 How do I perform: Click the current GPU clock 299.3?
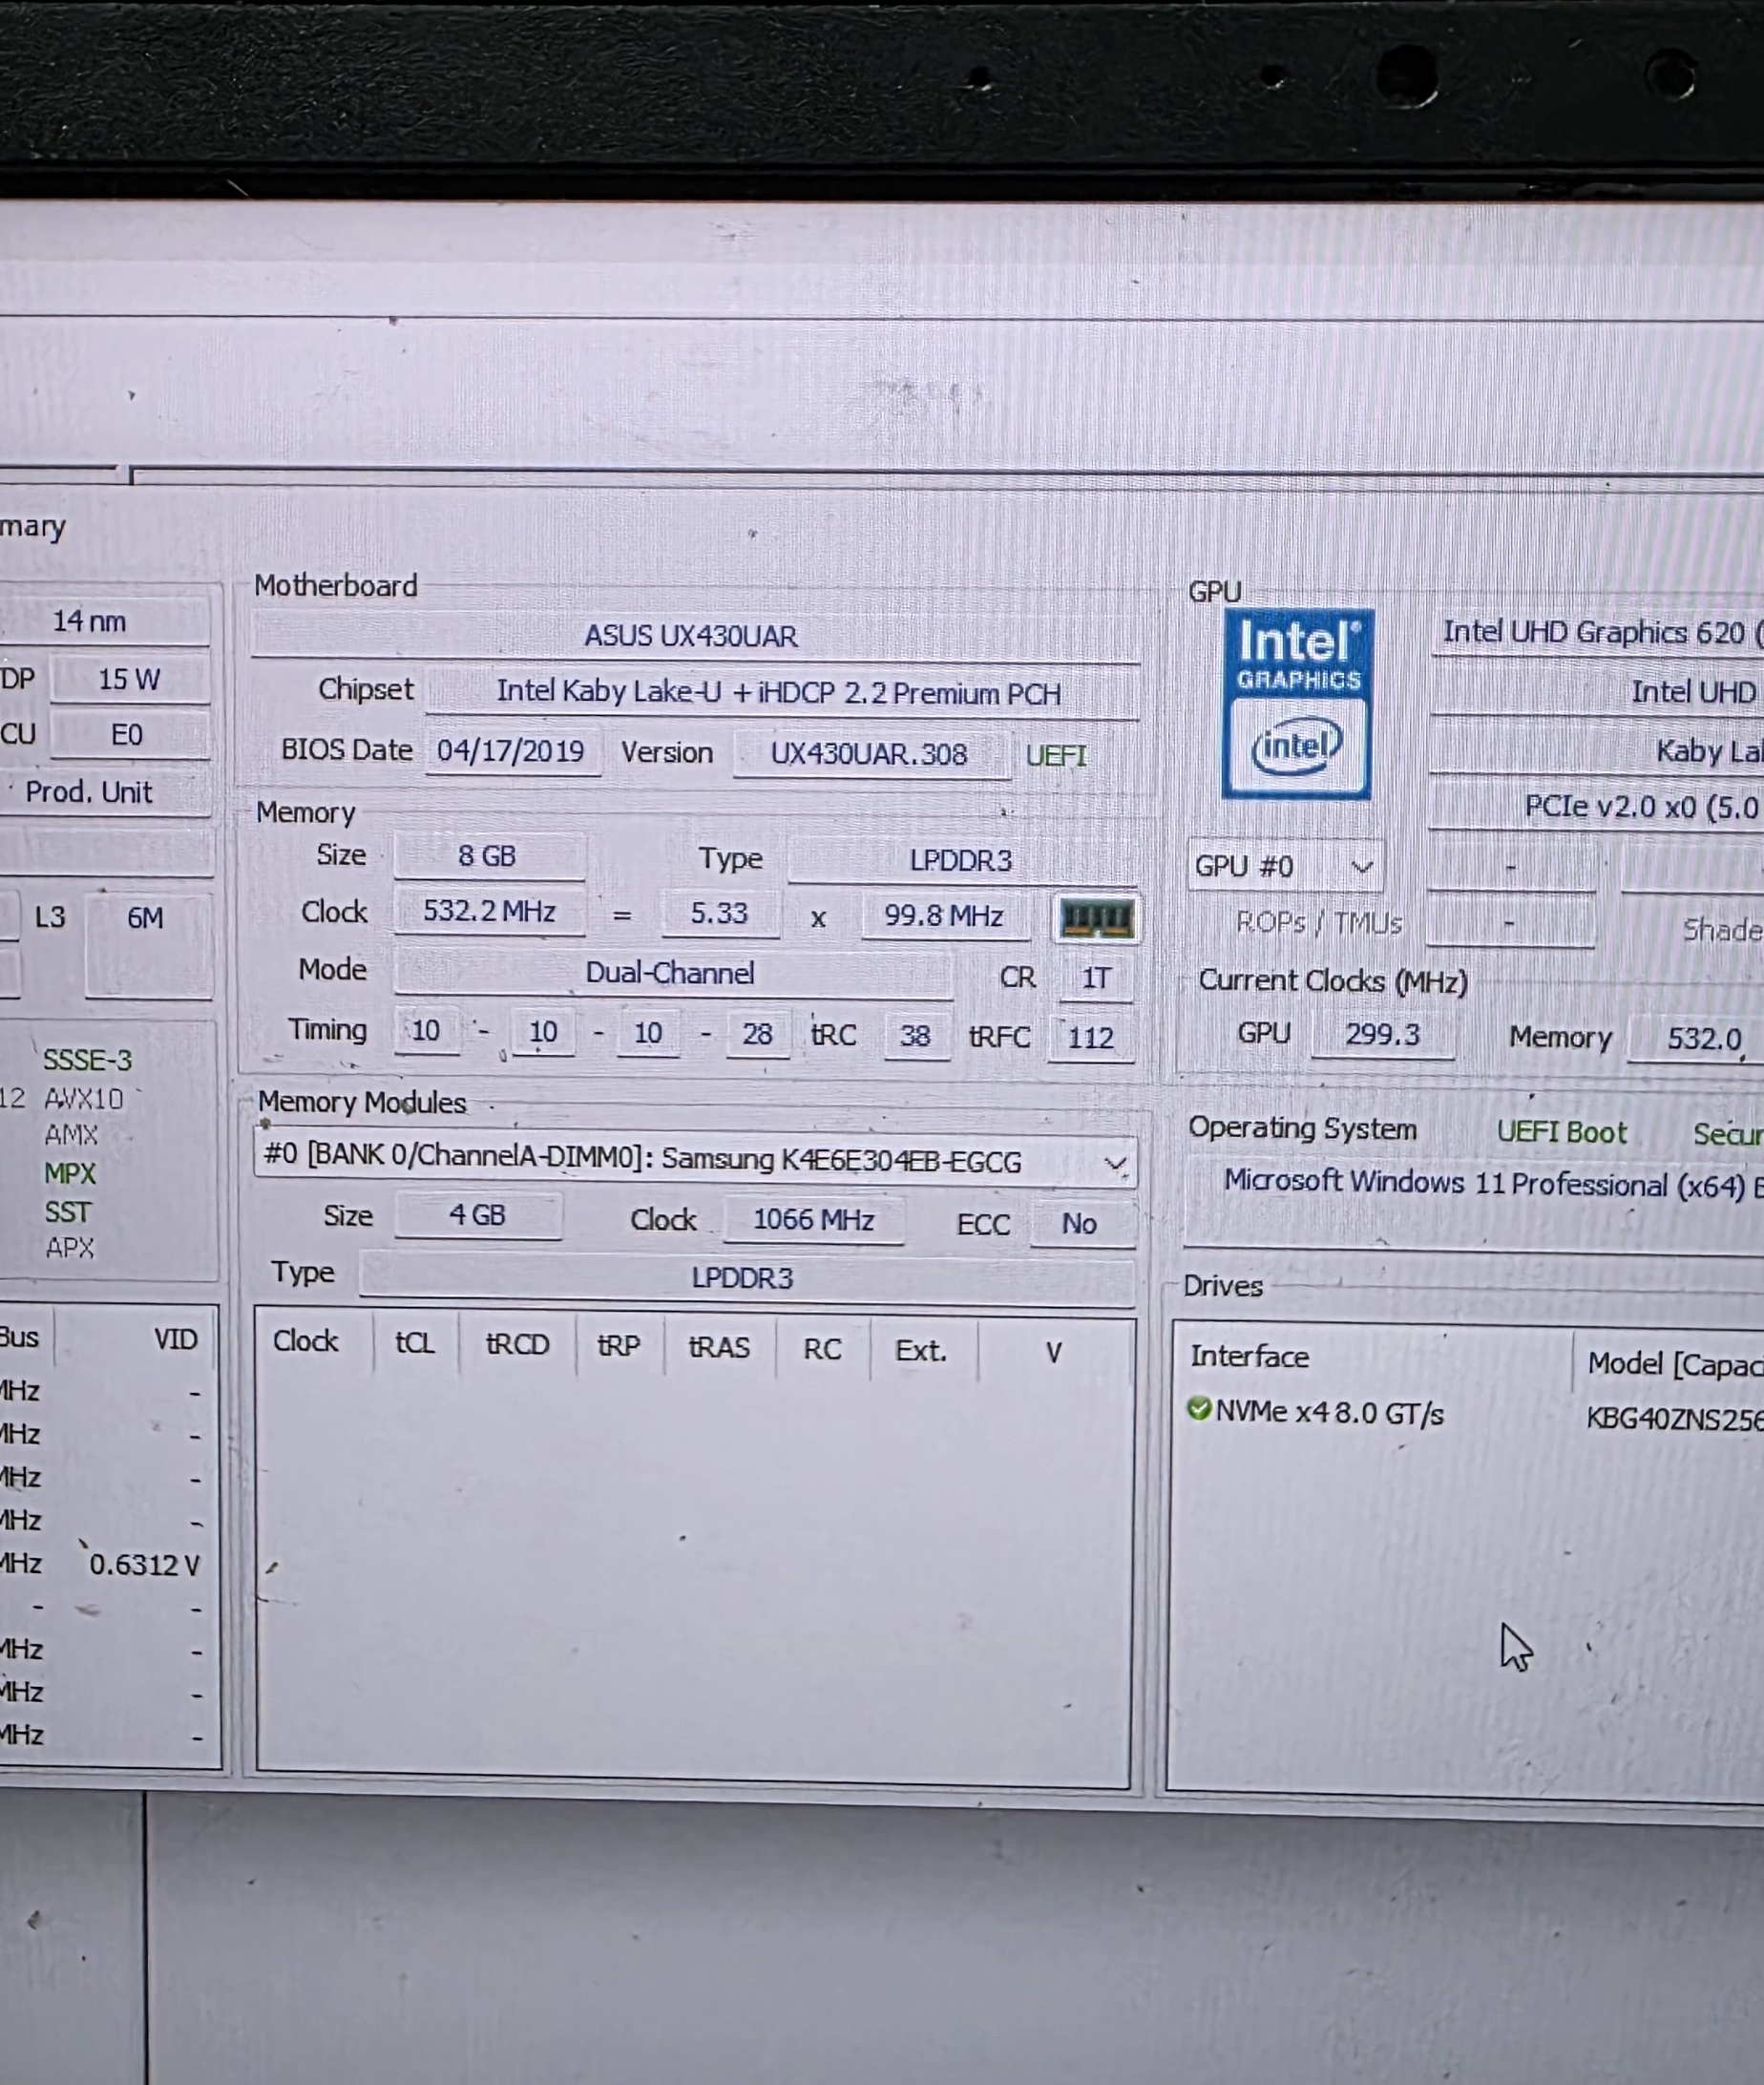pyautogui.click(x=1382, y=1034)
